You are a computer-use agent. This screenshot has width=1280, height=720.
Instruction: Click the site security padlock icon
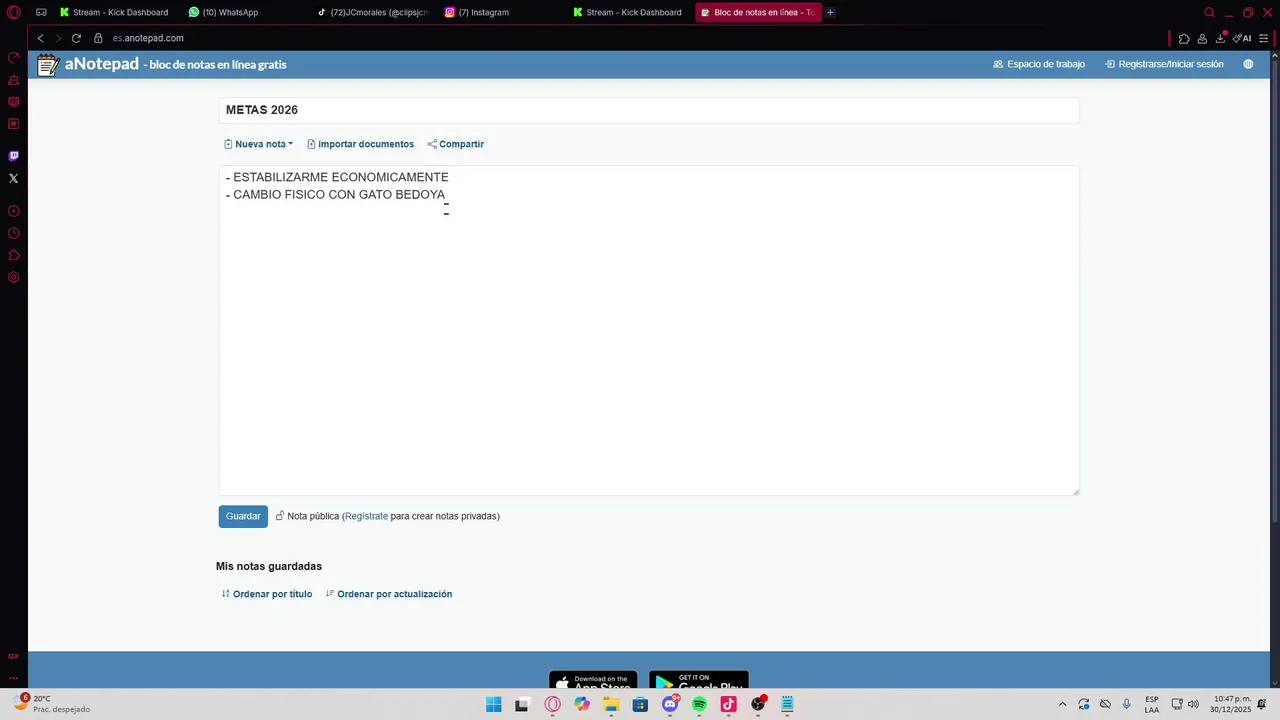(98, 38)
